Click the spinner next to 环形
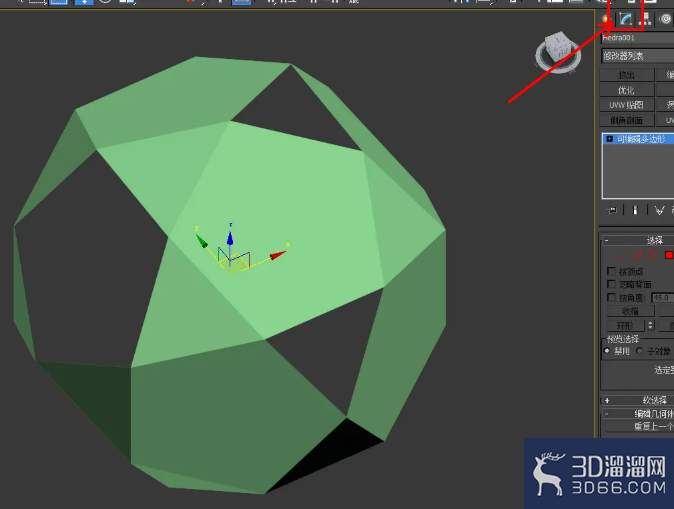 [650, 325]
